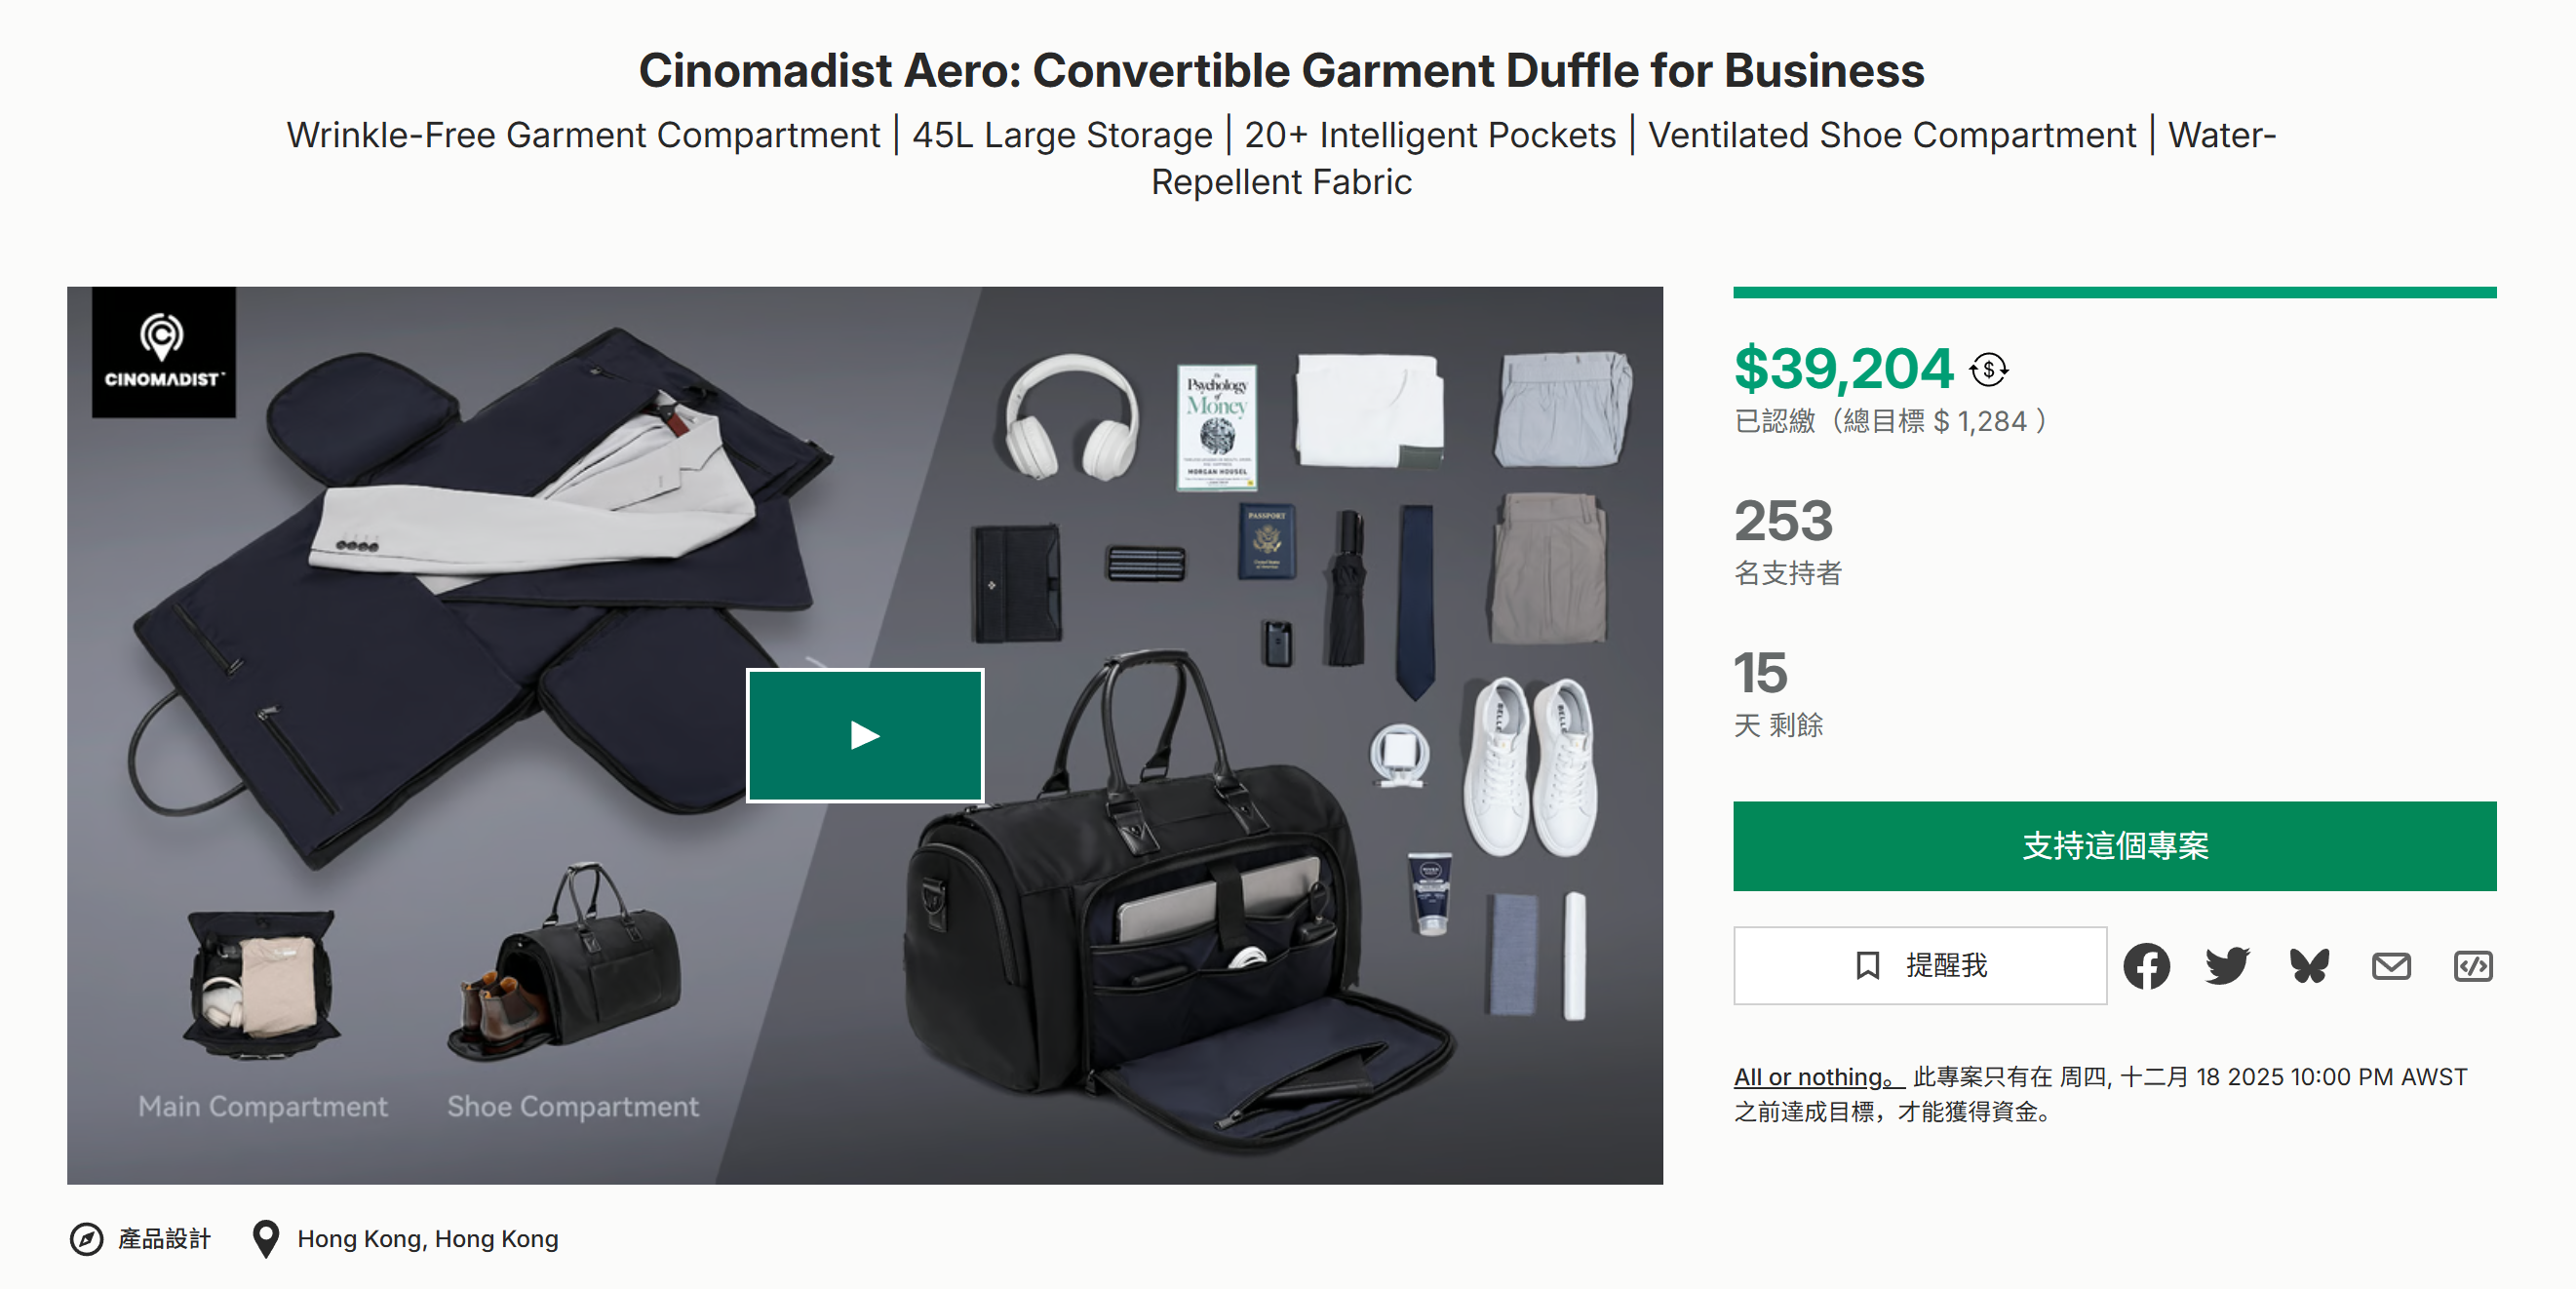Click the location pin icon beside Hong Kong
The width and height of the screenshot is (2576, 1289).
265,1238
